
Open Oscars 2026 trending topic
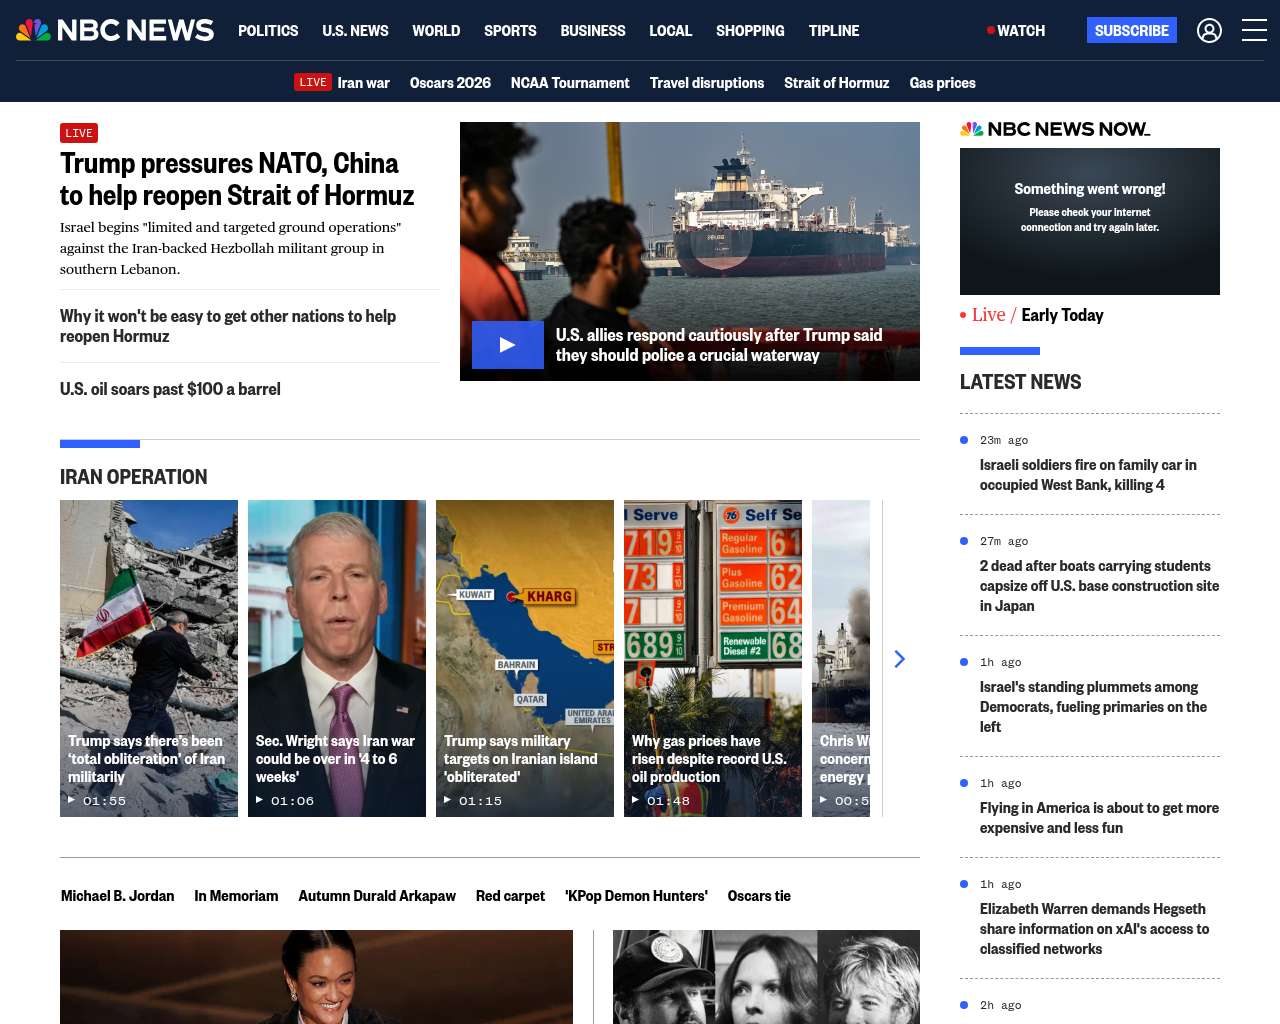(x=450, y=83)
